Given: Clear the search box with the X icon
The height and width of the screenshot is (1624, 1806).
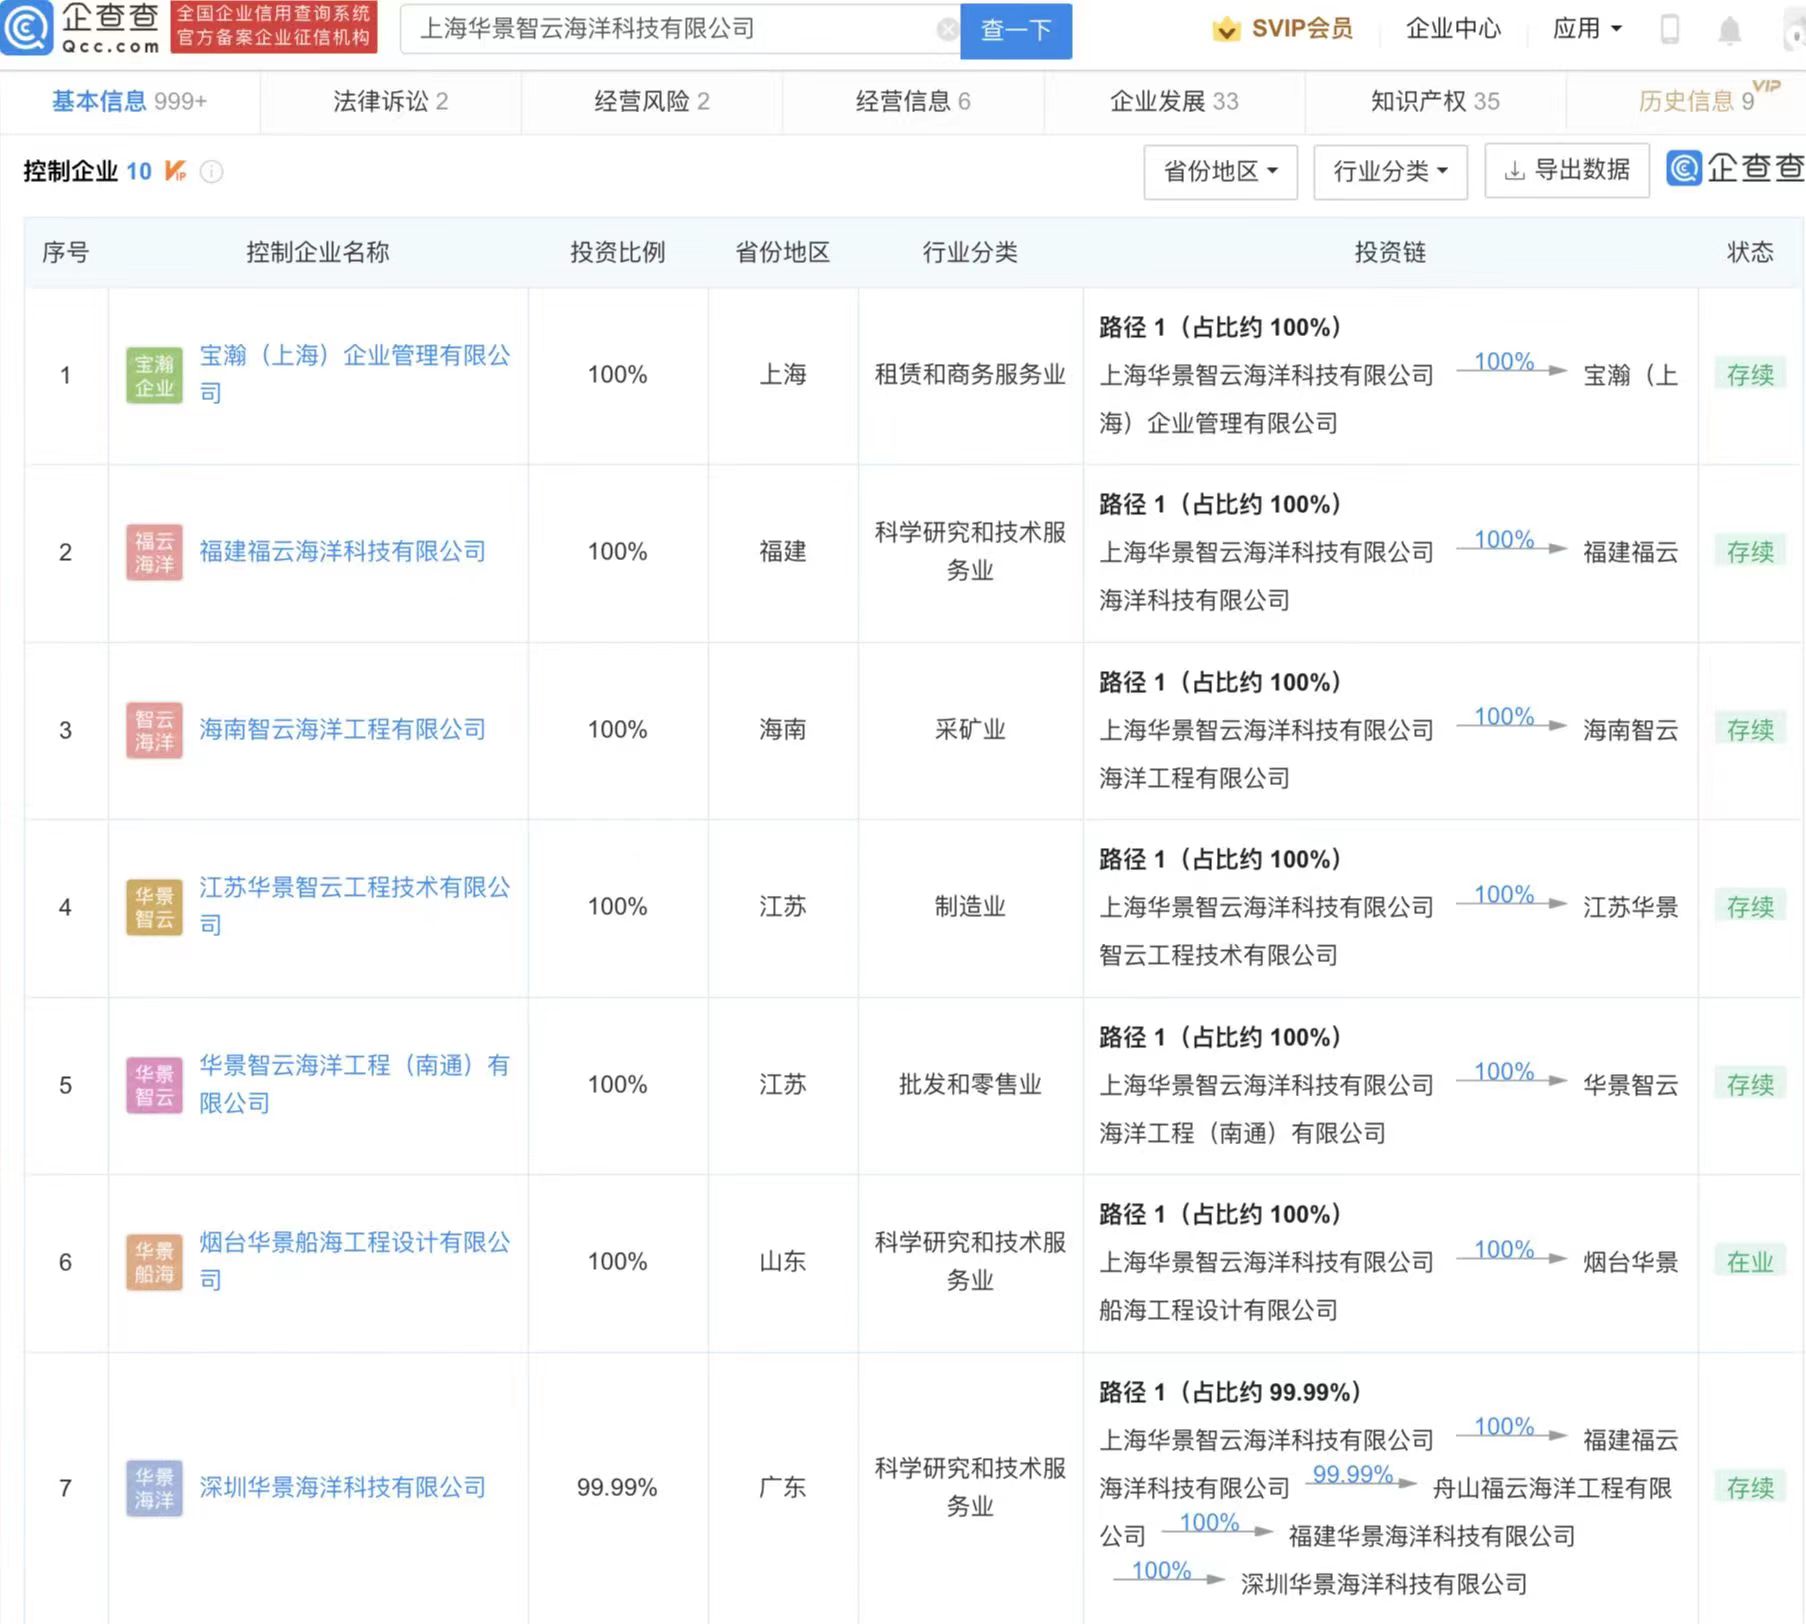Looking at the screenshot, I should pos(946,29).
